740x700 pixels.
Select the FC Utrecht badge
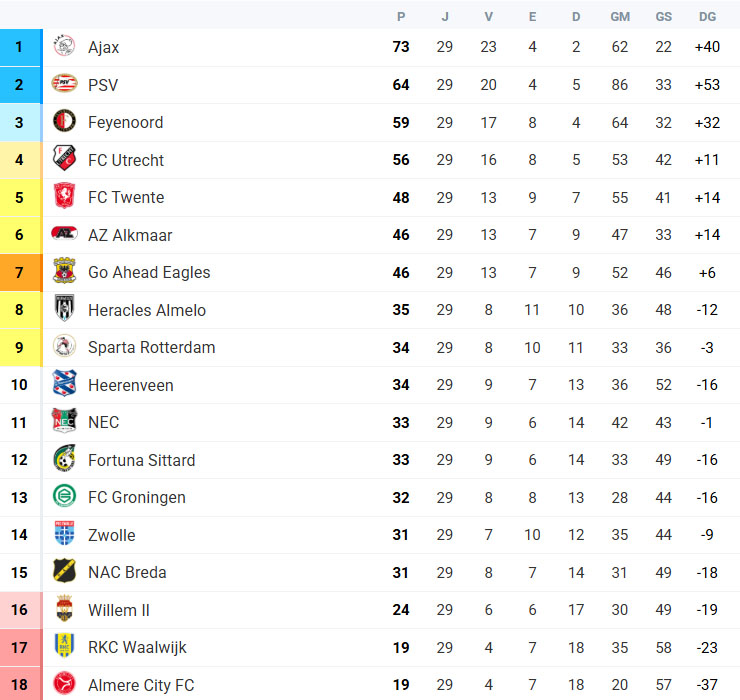point(64,158)
